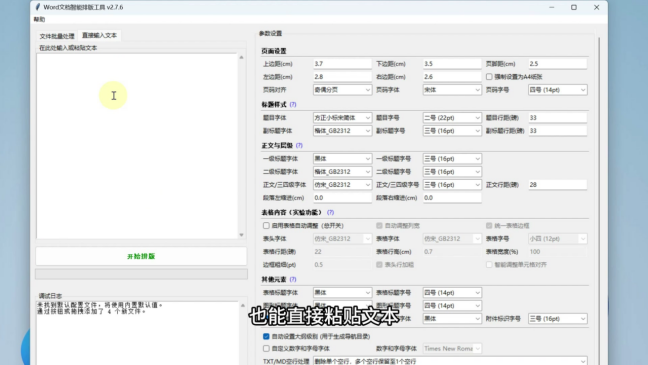The height and width of the screenshot is (365, 648).
Task: Click the 上边距(cm) field showing 3.7
Action: (342, 64)
